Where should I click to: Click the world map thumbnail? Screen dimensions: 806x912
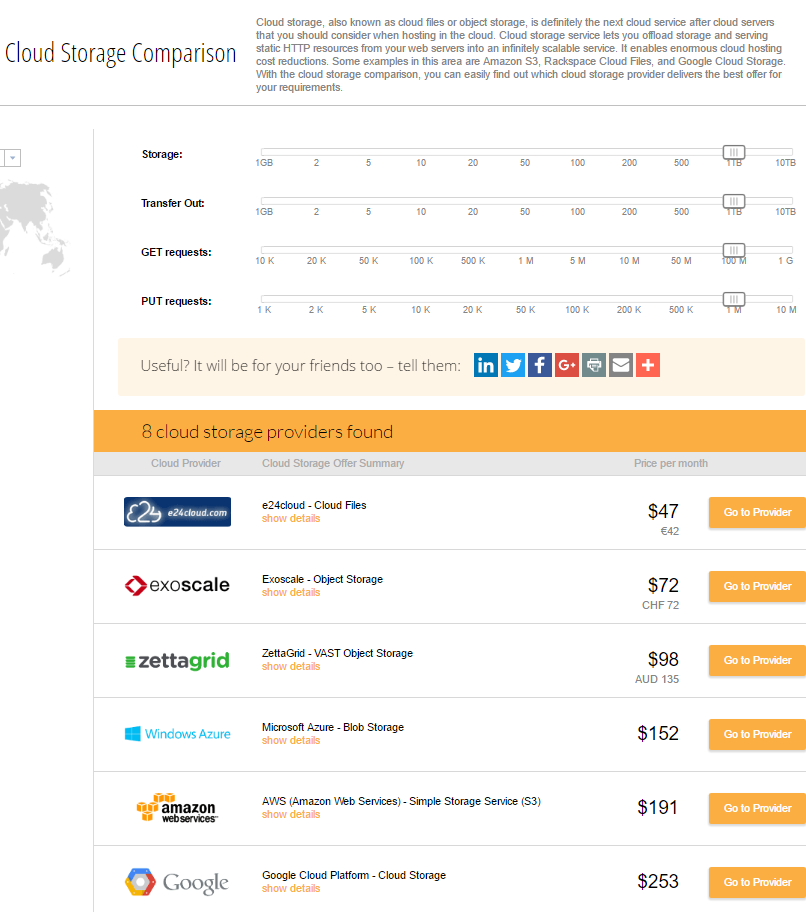click(x=35, y=227)
